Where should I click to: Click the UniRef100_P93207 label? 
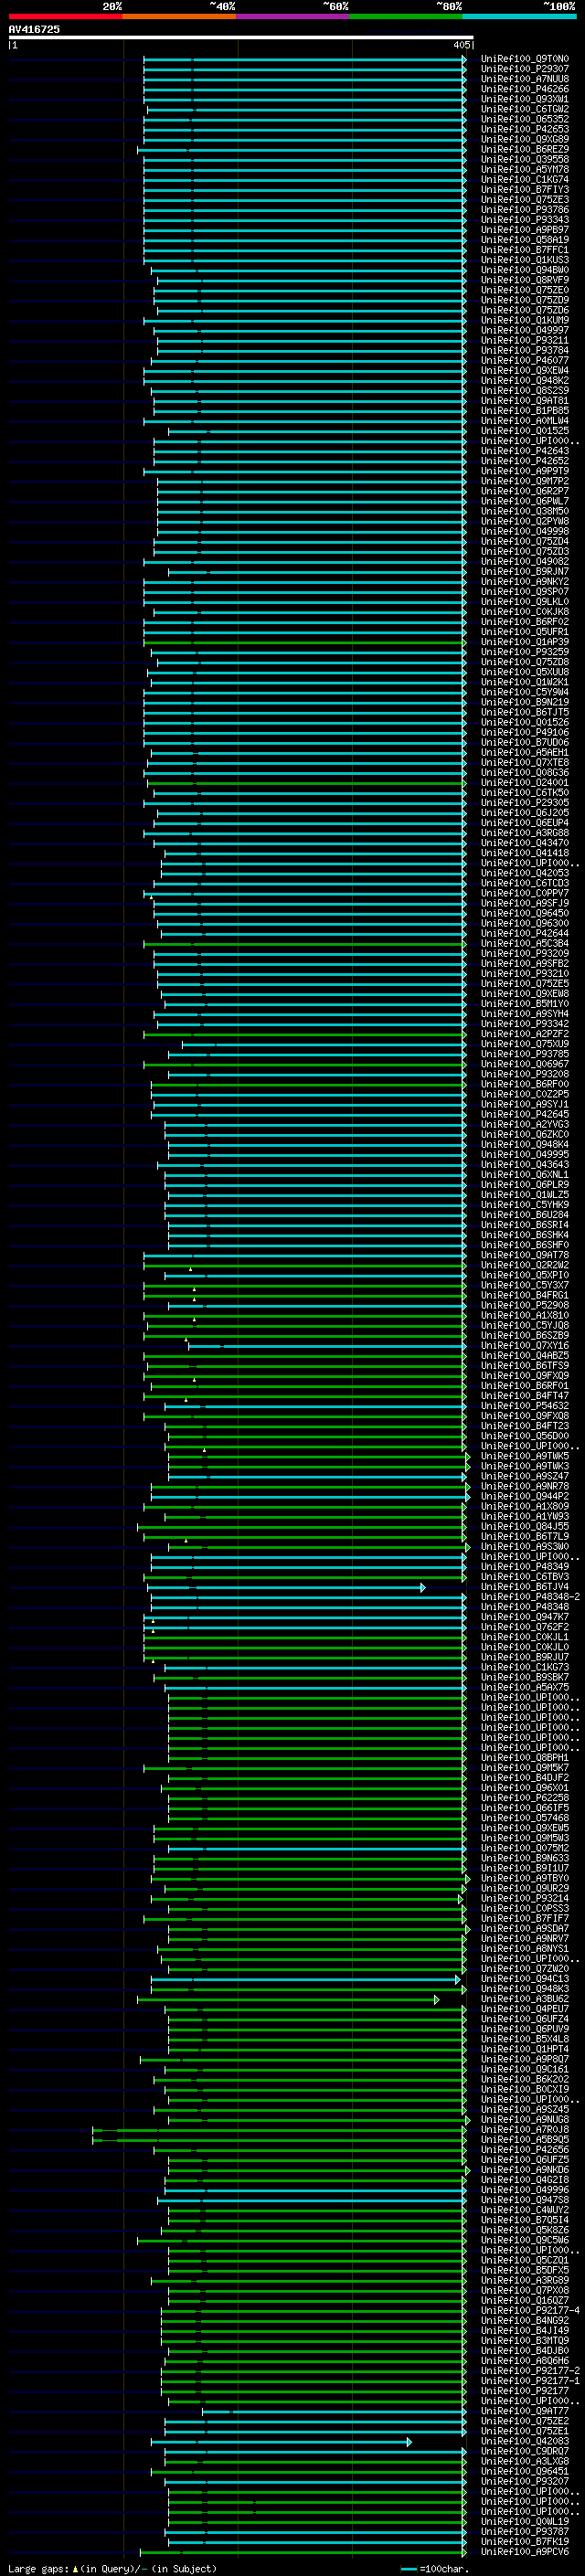click(525, 2481)
